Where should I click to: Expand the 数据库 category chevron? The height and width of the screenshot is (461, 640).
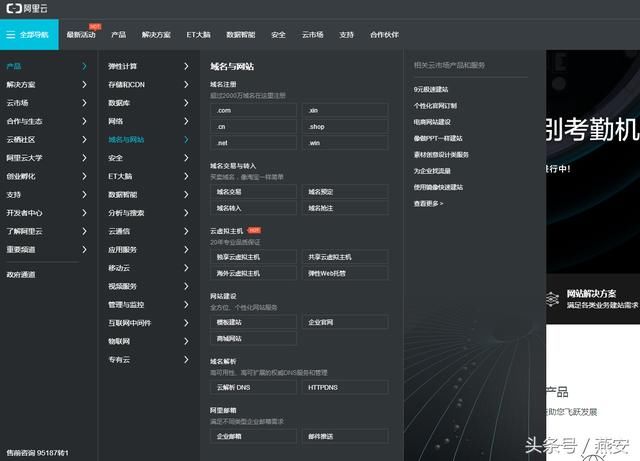186,103
